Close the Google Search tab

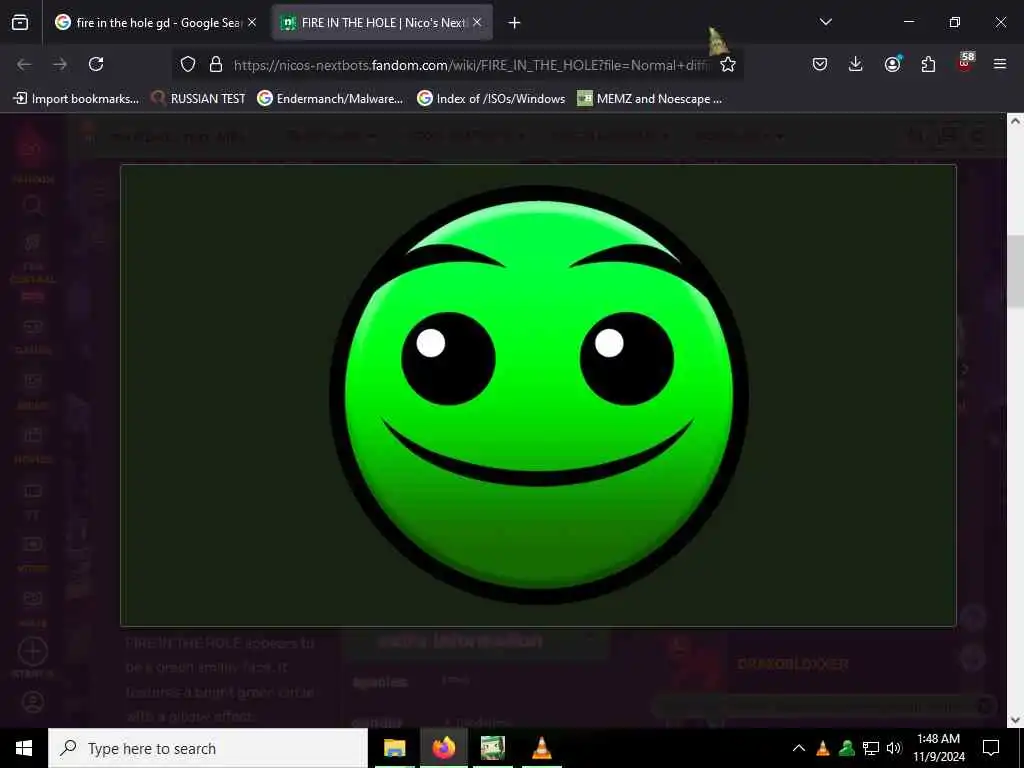coord(252,23)
